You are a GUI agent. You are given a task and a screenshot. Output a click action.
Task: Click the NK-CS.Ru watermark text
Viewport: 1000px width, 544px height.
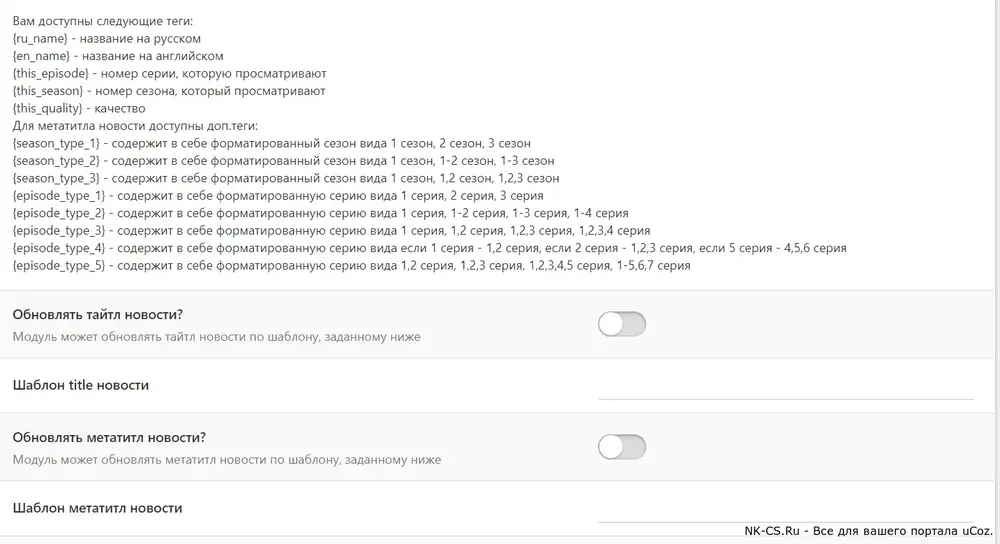point(869,531)
